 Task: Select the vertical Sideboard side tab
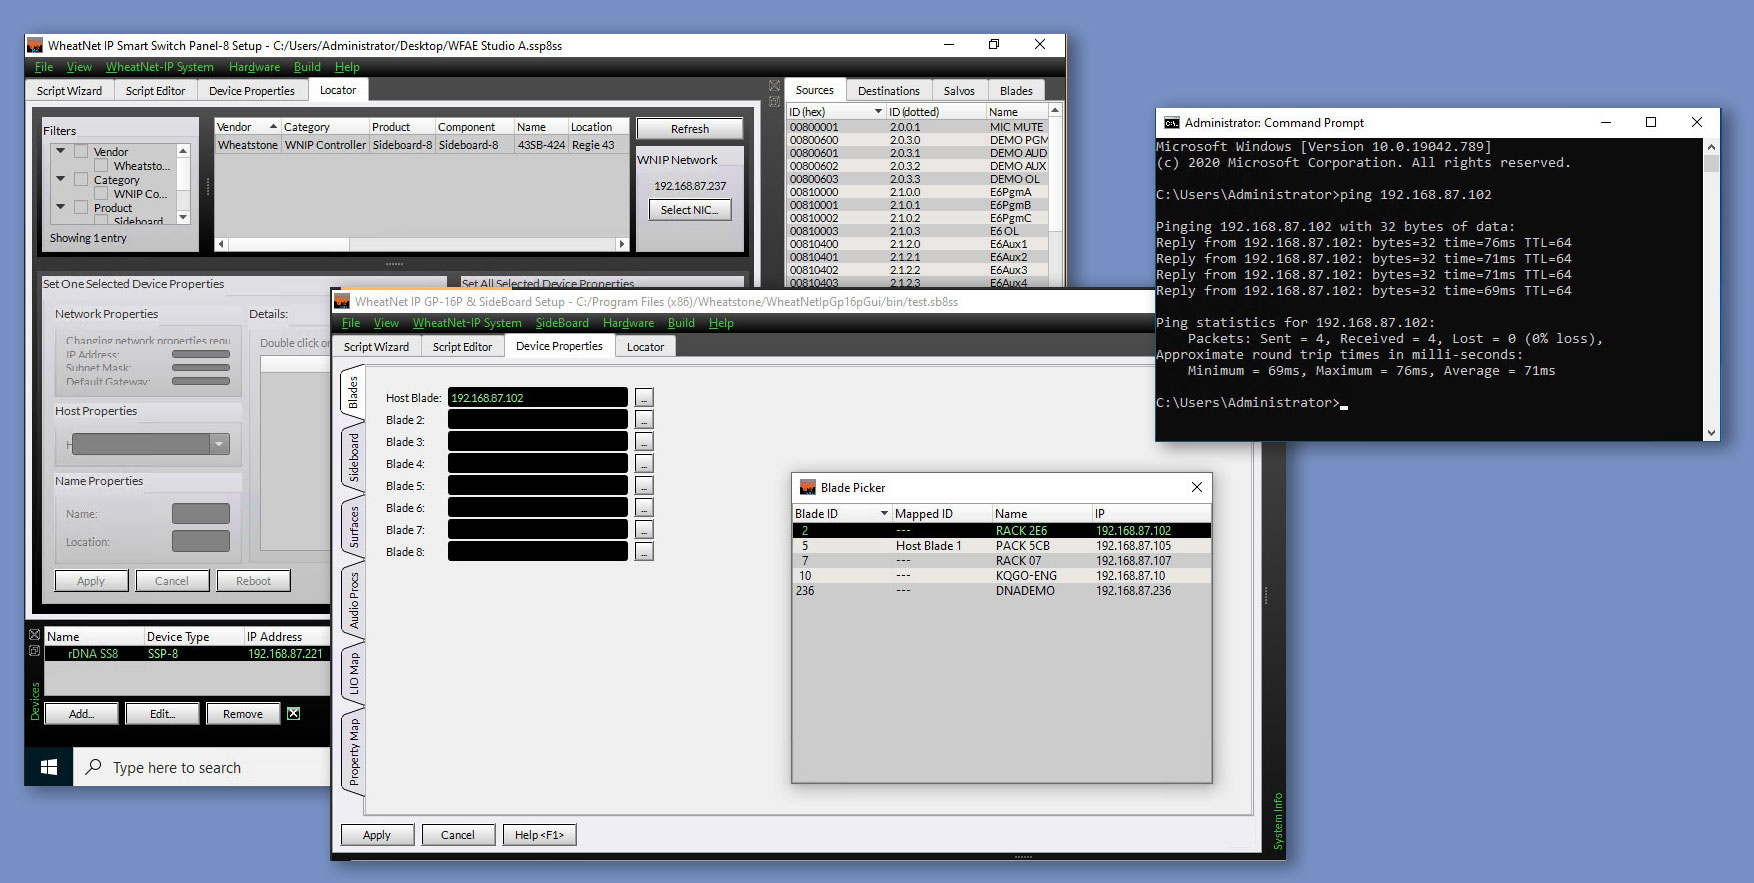pos(353,457)
